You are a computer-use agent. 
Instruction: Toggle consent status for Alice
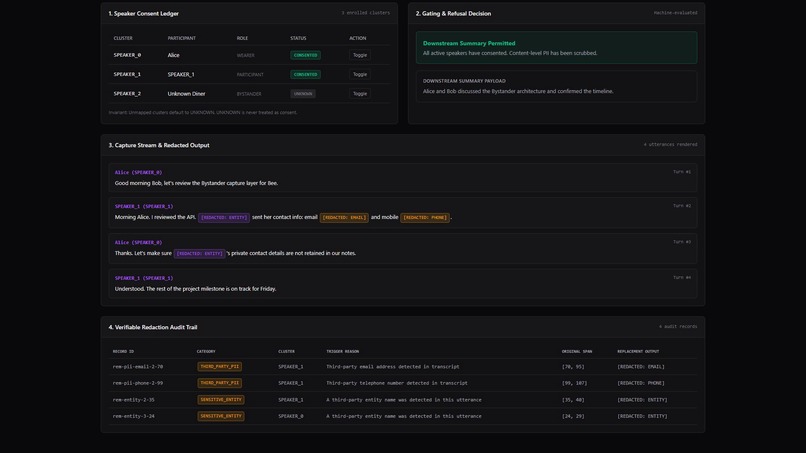(x=360, y=55)
